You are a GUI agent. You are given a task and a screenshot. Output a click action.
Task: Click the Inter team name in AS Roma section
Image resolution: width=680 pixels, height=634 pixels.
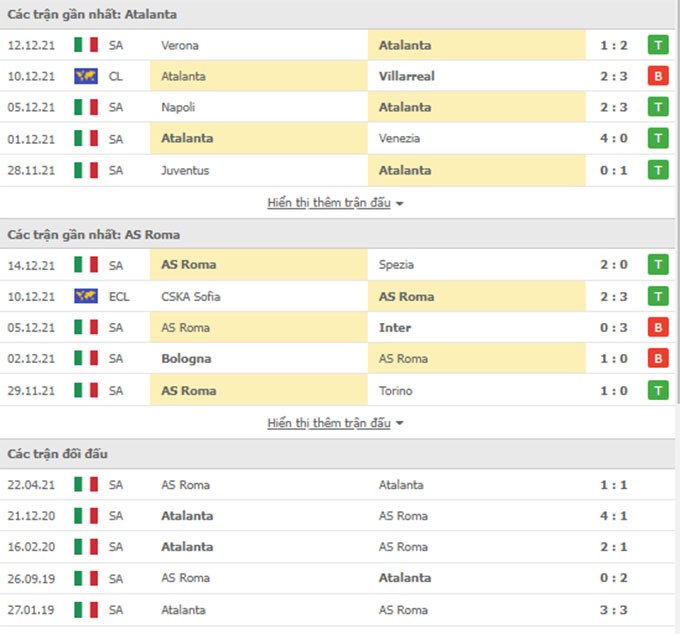pos(395,327)
